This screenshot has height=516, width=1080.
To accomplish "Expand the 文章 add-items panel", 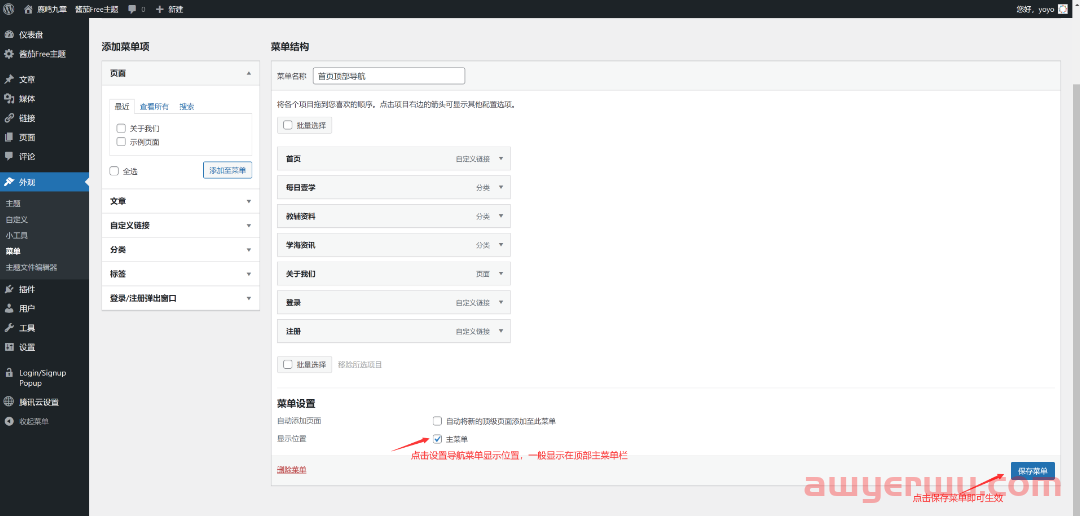I will [249, 201].
